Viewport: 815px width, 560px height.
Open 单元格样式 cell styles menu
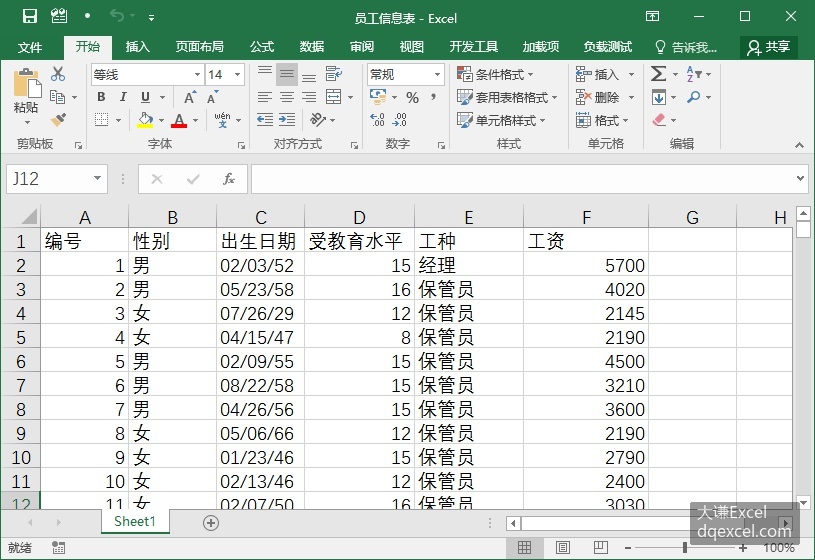(501, 120)
